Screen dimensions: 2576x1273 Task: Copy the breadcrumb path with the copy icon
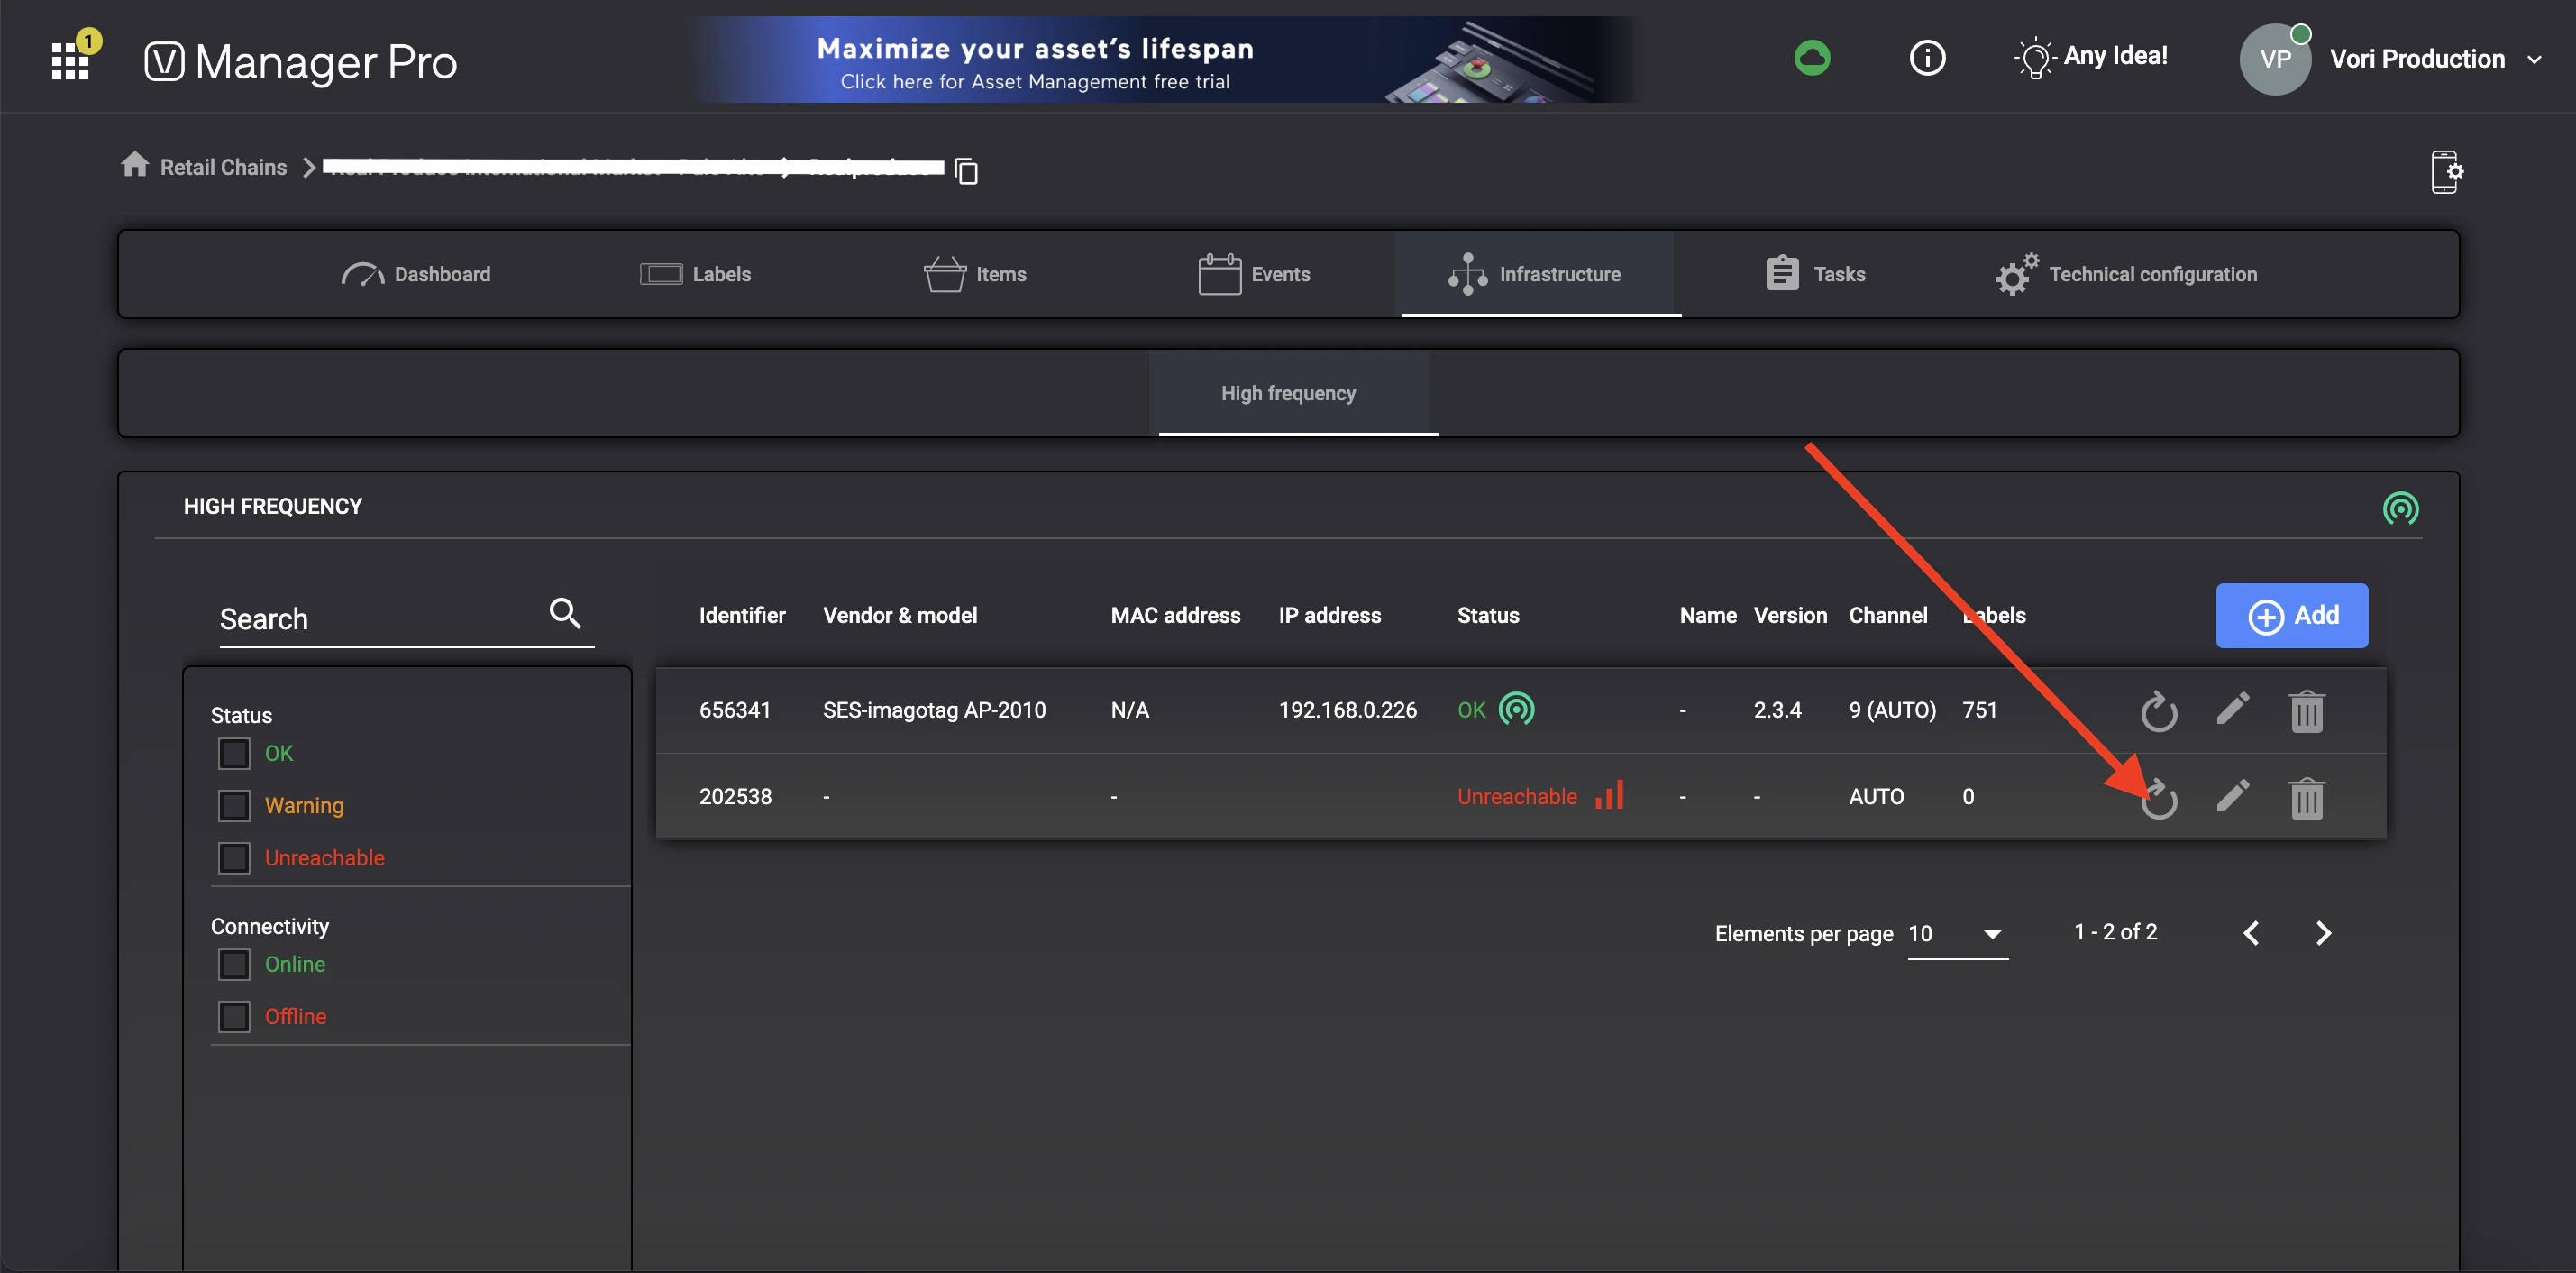966,171
